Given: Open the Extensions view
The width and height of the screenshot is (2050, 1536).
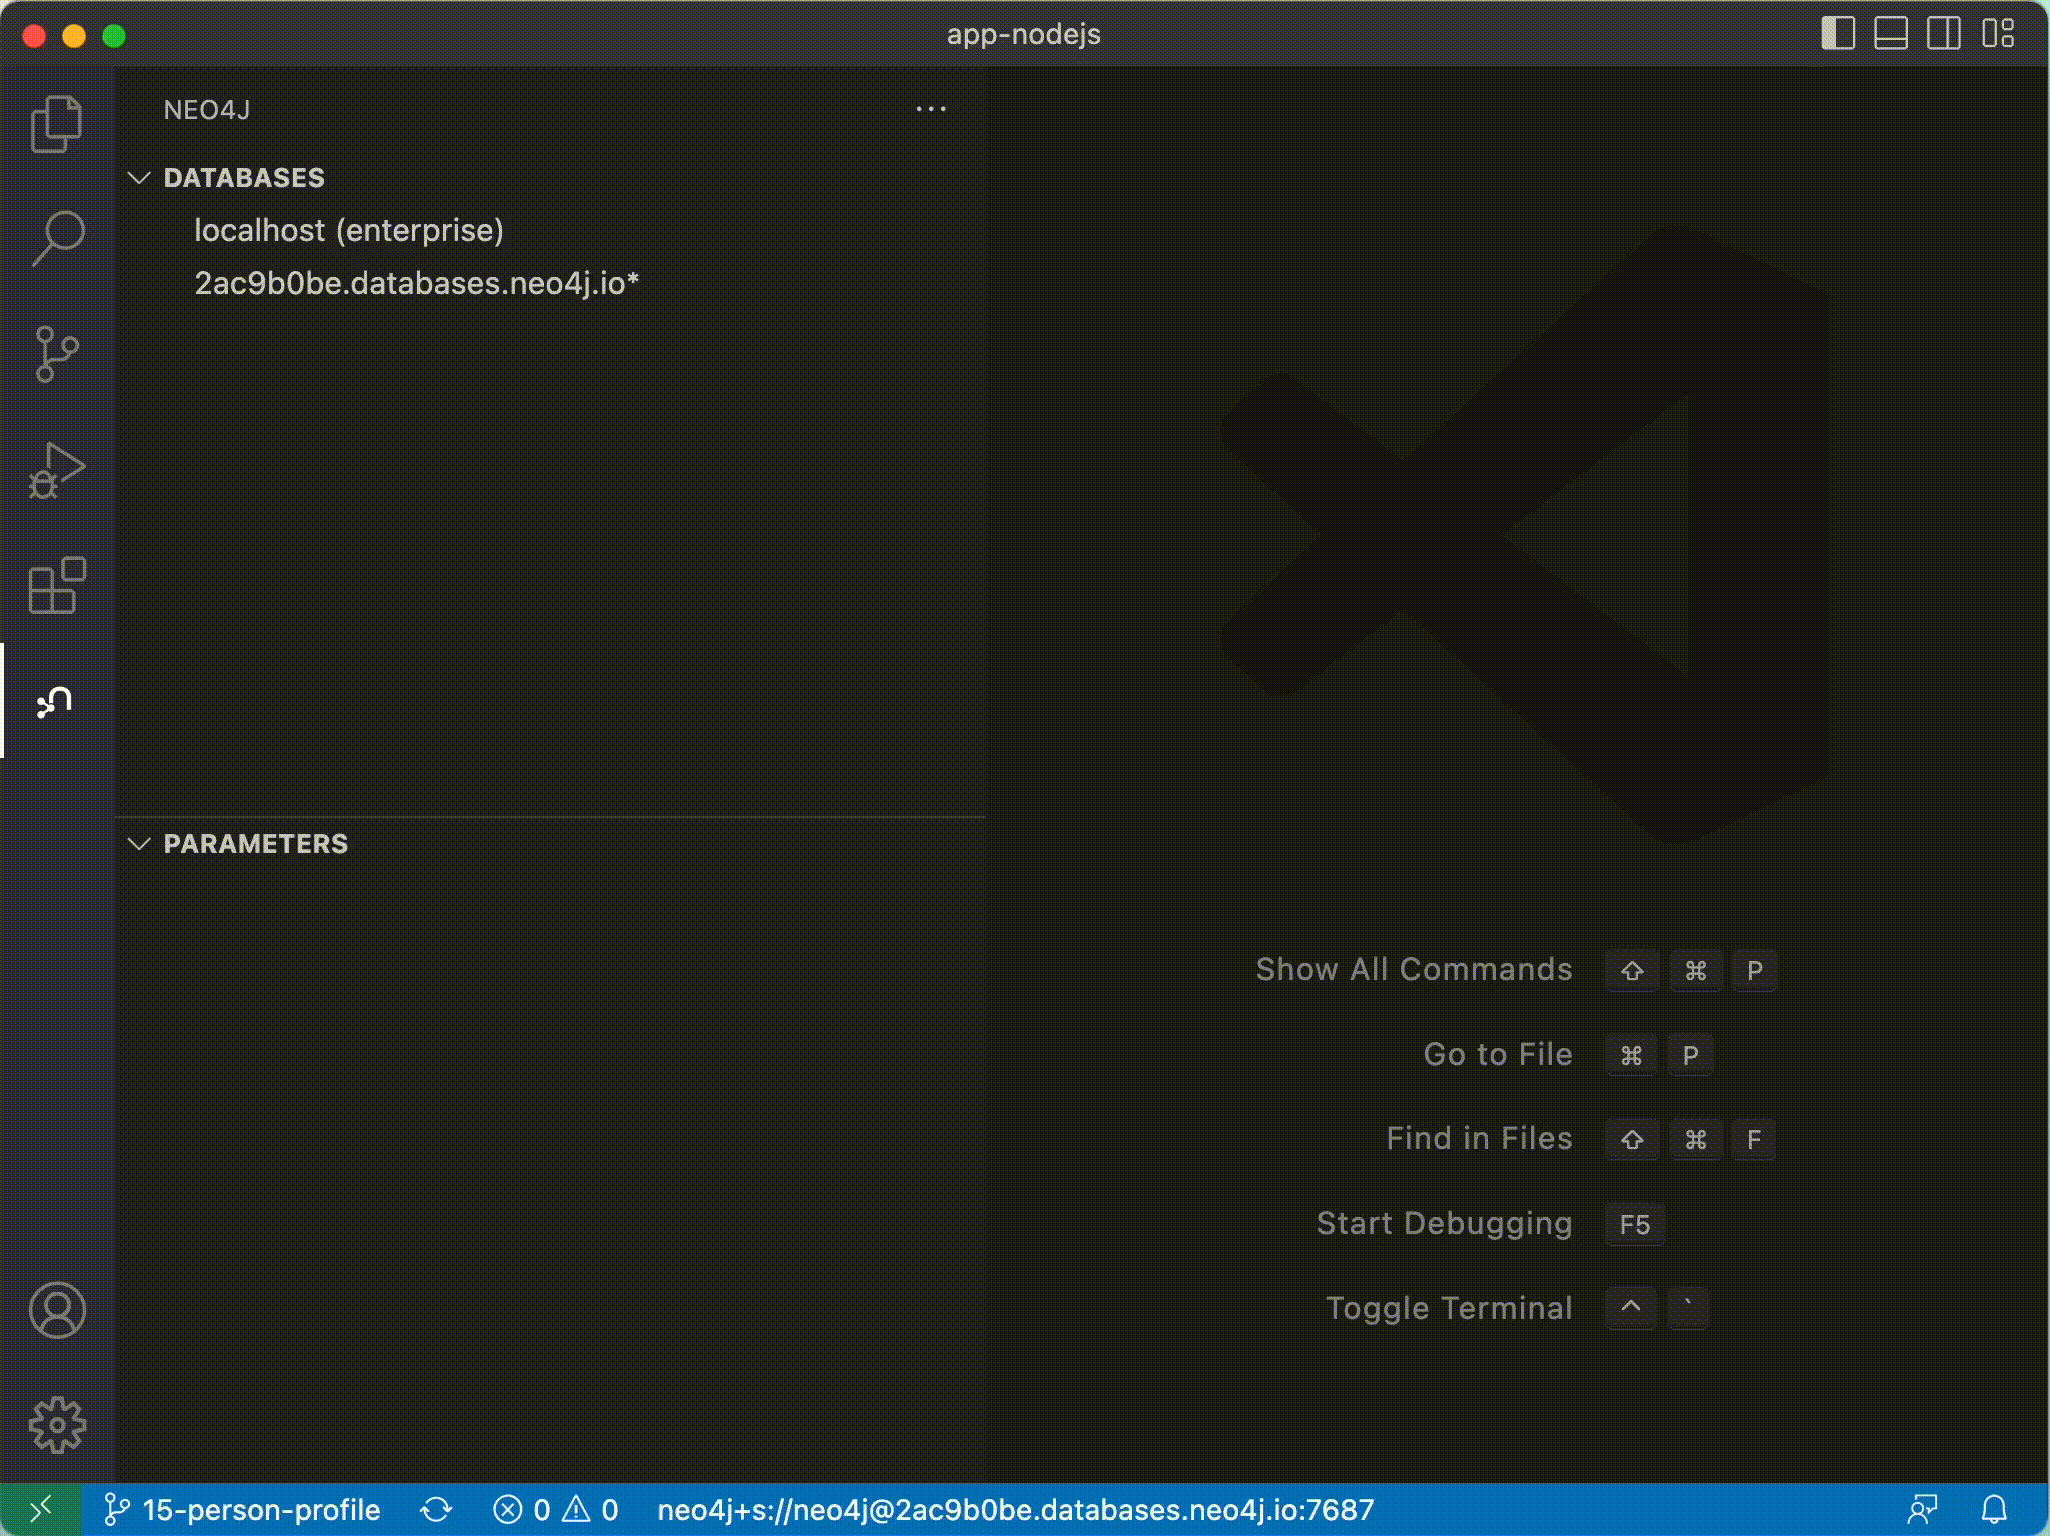Looking at the screenshot, I should (57, 585).
